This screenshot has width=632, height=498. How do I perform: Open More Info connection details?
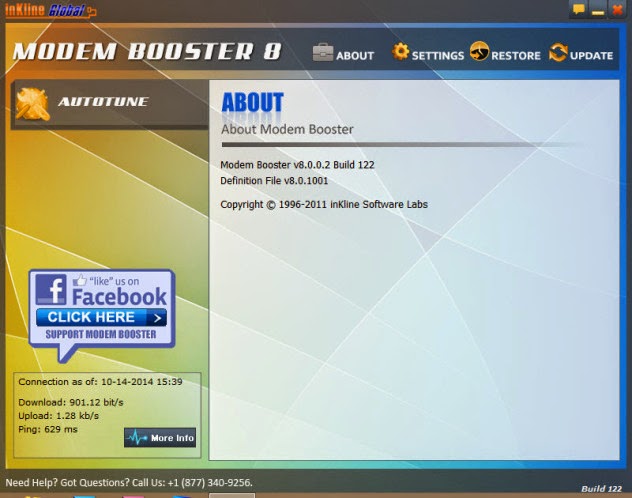tap(160, 438)
